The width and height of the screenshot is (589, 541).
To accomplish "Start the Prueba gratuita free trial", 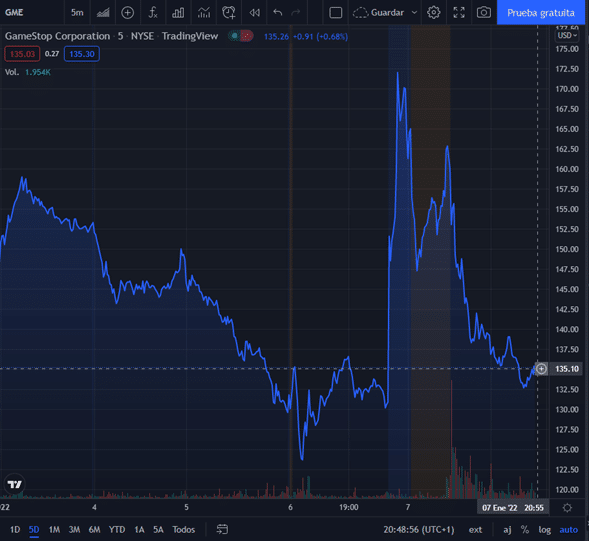I will [x=541, y=12].
